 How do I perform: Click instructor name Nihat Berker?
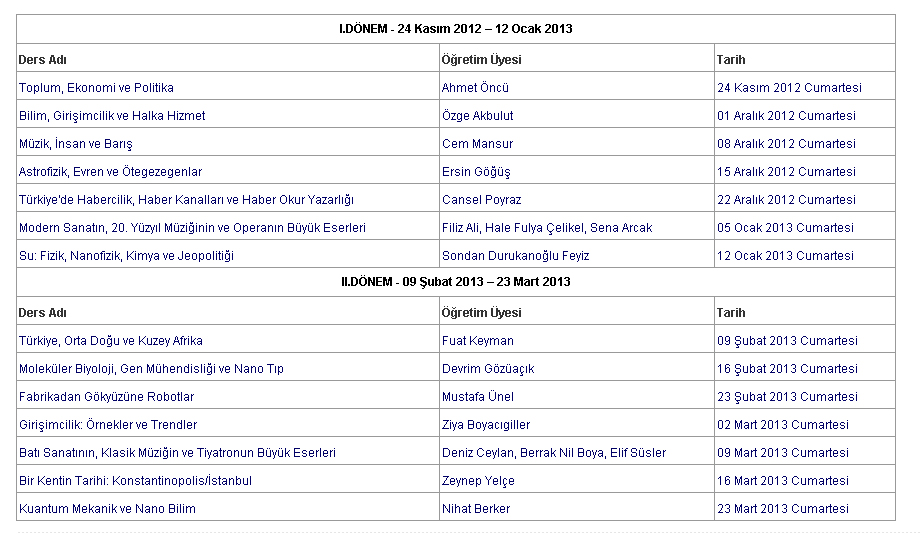point(475,509)
